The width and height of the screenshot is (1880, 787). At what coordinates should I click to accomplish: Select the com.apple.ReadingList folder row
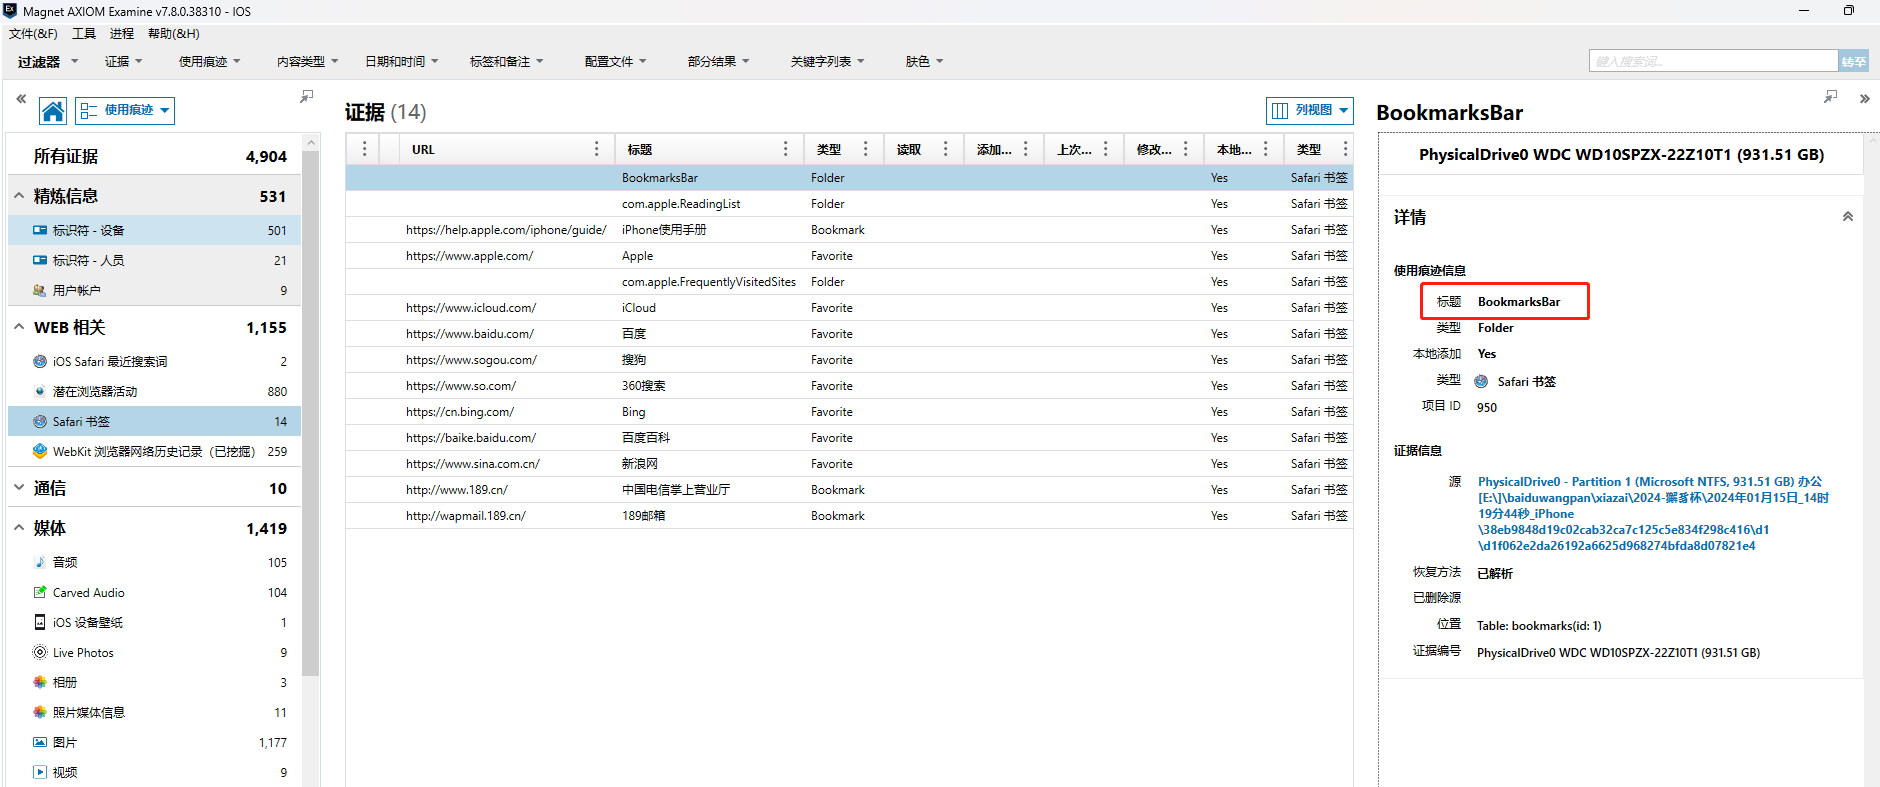(849, 204)
